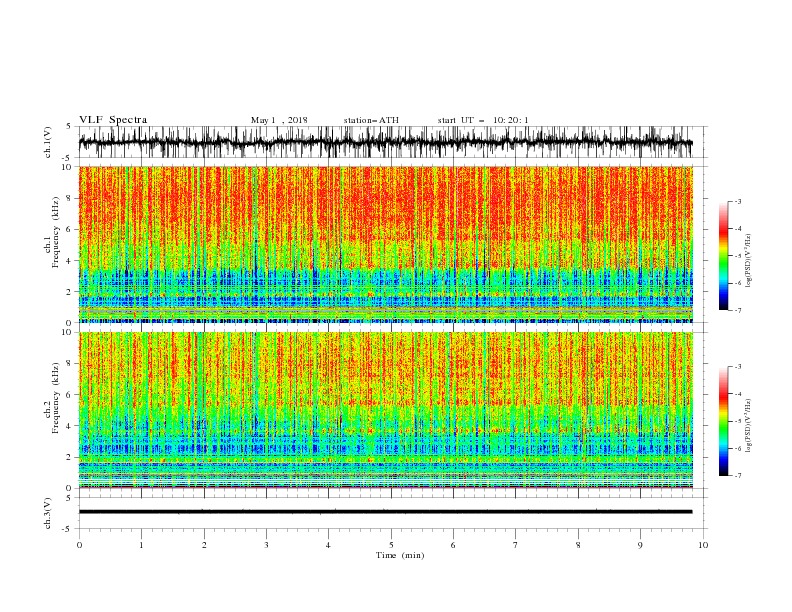Viewport: 792px width, 612px height.
Task: Click the ch.2 Frequency (kHz) axis label
Action: (52, 398)
